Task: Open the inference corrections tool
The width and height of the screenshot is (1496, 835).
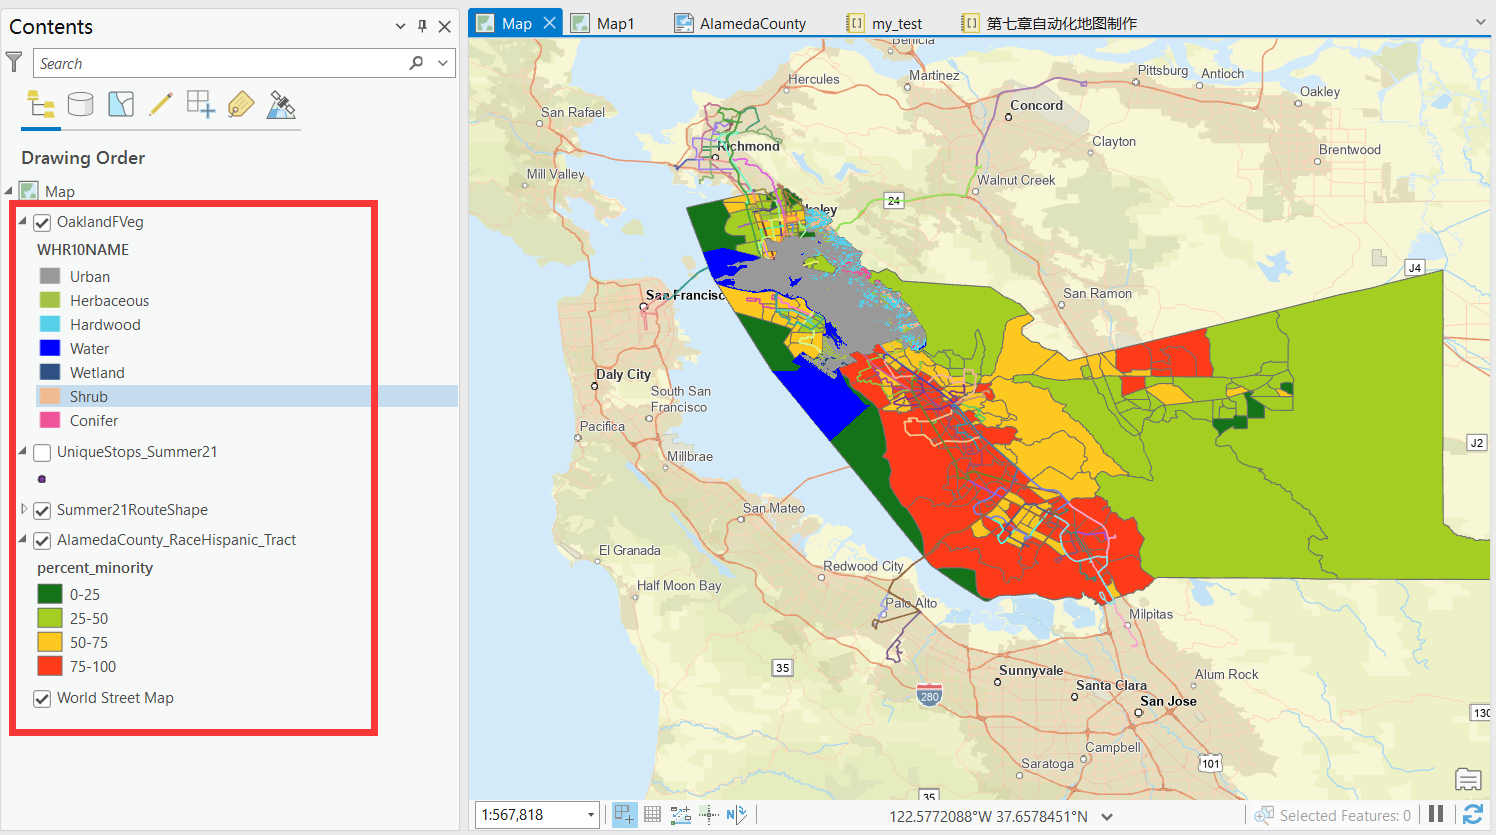Action: point(709,815)
